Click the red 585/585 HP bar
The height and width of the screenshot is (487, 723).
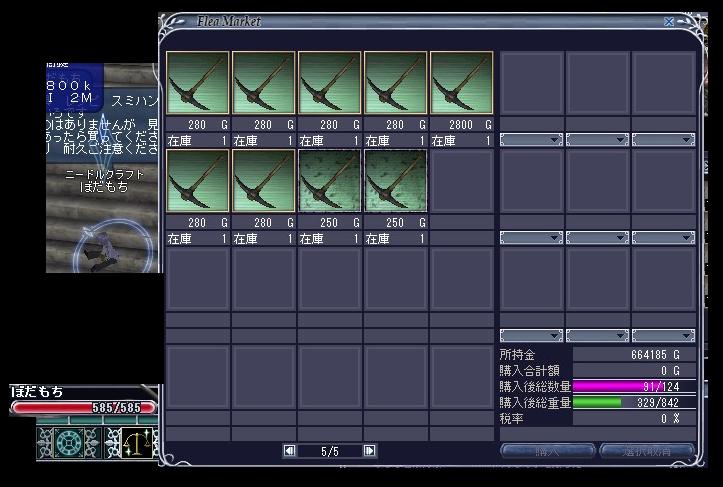coord(83,407)
